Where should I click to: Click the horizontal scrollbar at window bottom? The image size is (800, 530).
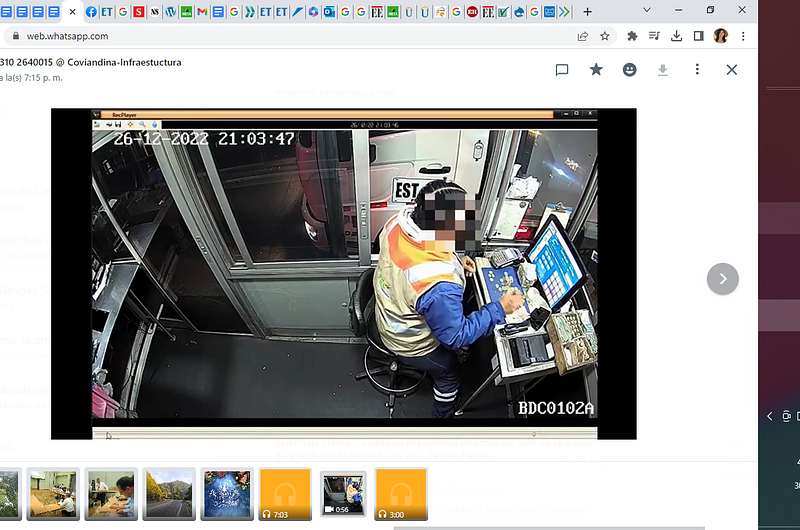click(x=549, y=528)
